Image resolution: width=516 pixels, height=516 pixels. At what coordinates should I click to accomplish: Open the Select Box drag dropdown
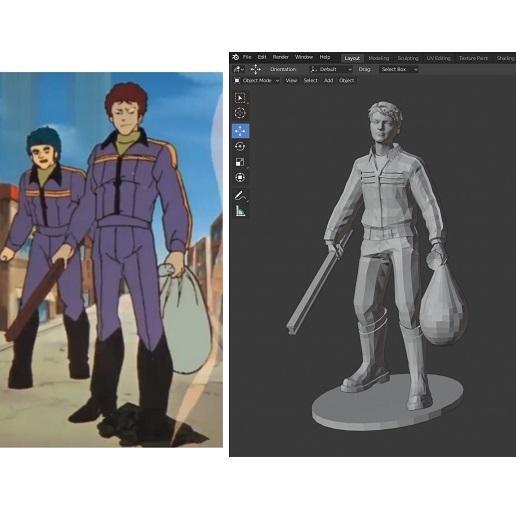point(399,69)
